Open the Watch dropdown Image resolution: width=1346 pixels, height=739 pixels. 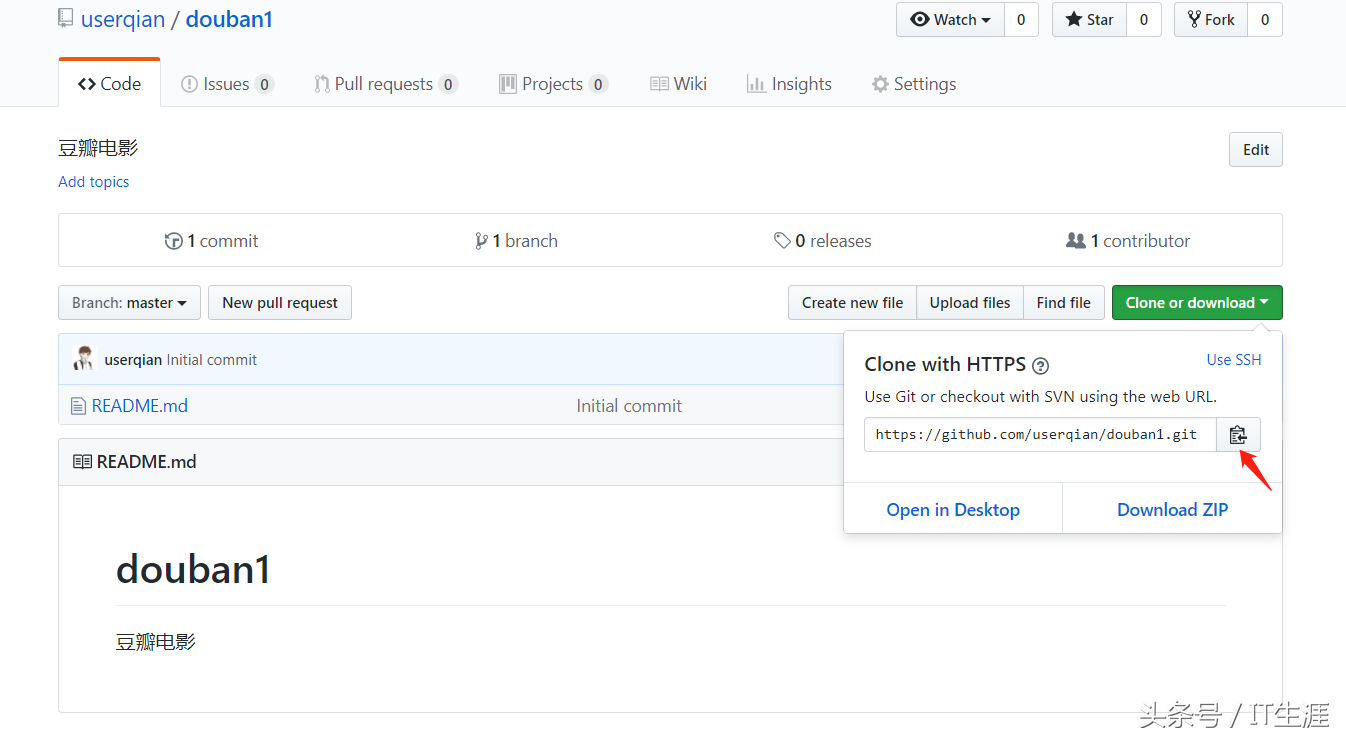click(x=950, y=20)
